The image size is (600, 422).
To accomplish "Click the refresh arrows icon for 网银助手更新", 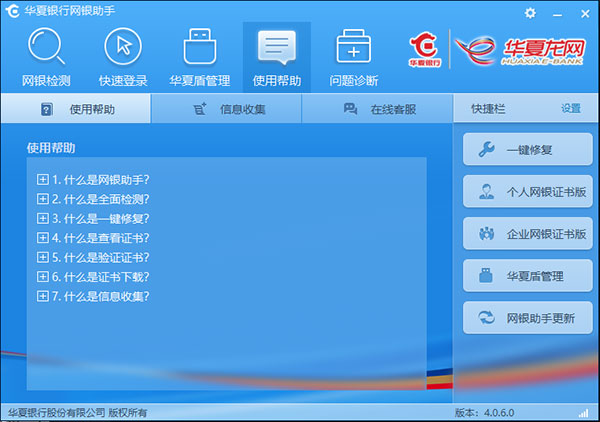I will click(x=486, y=318).
